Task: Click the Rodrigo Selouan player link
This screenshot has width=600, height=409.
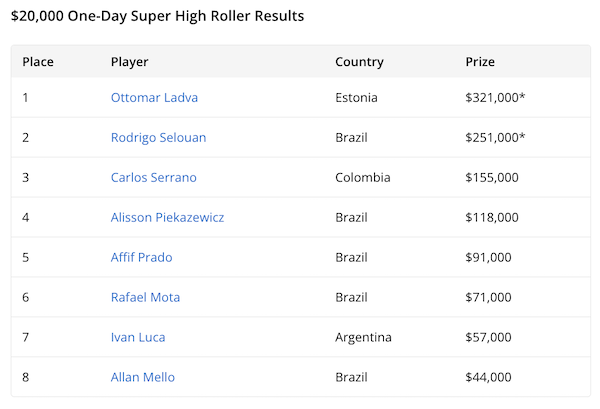Action: click(158, 137)
